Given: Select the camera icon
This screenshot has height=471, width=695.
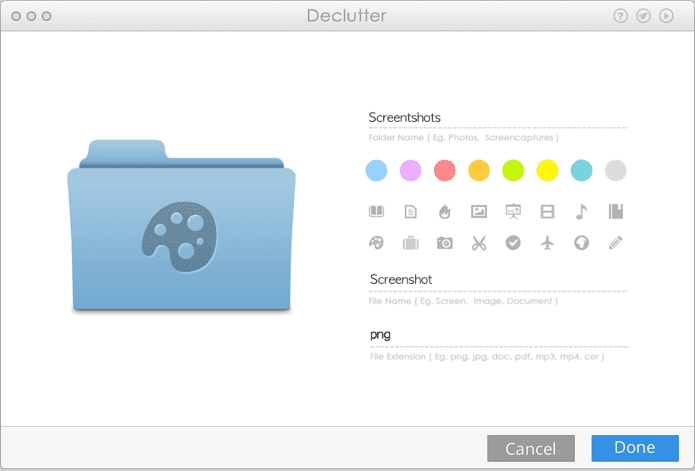Looking at the screenshot, I should tap(445, 243).
